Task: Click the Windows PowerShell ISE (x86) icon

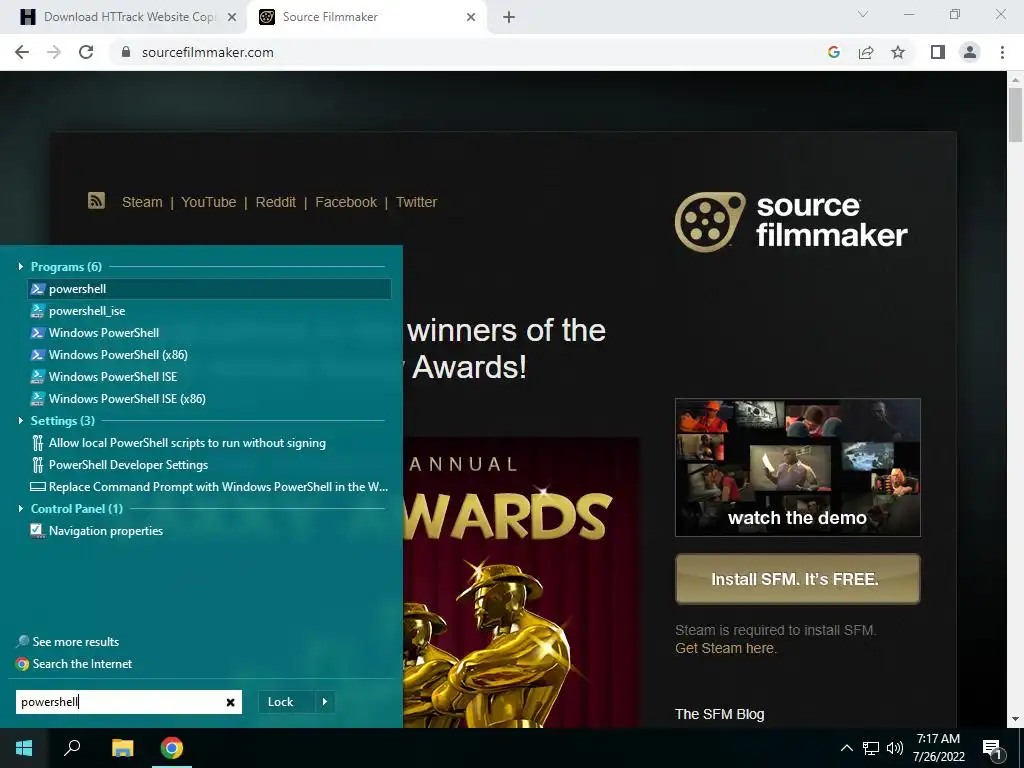Action: tap(38, 398)
